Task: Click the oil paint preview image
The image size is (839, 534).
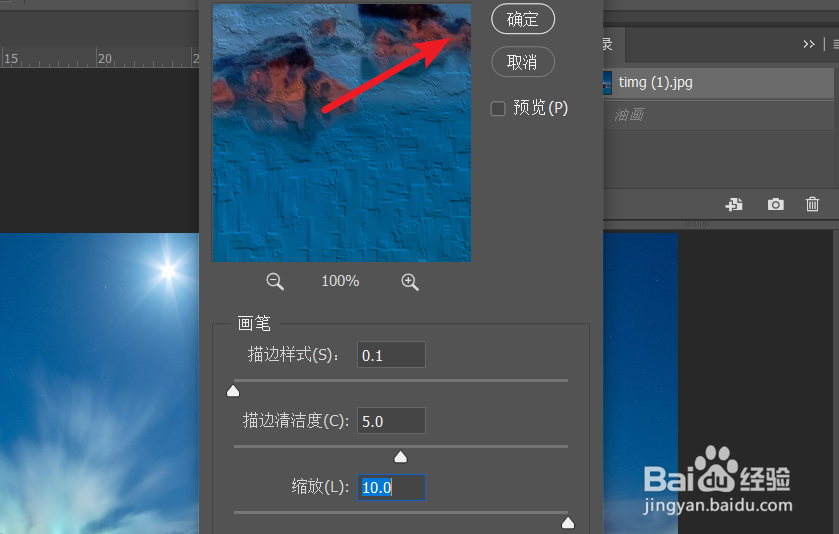Action: tap(341, 132)
